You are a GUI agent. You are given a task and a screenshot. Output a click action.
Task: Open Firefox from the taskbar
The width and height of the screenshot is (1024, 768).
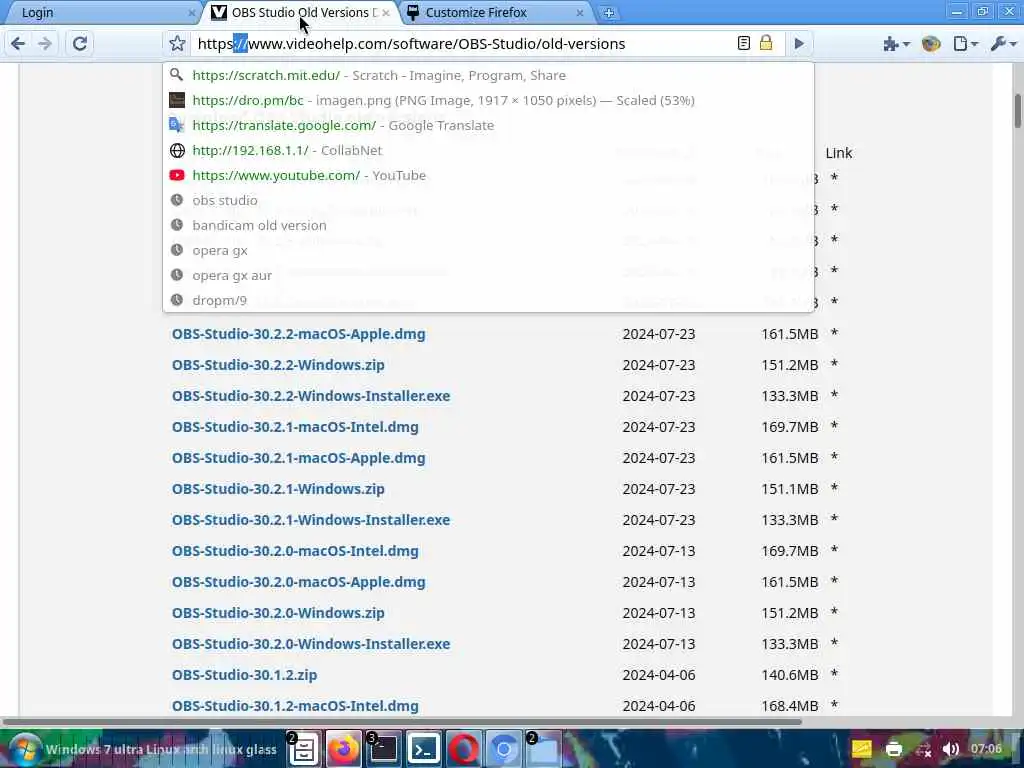tap(344, 749)
